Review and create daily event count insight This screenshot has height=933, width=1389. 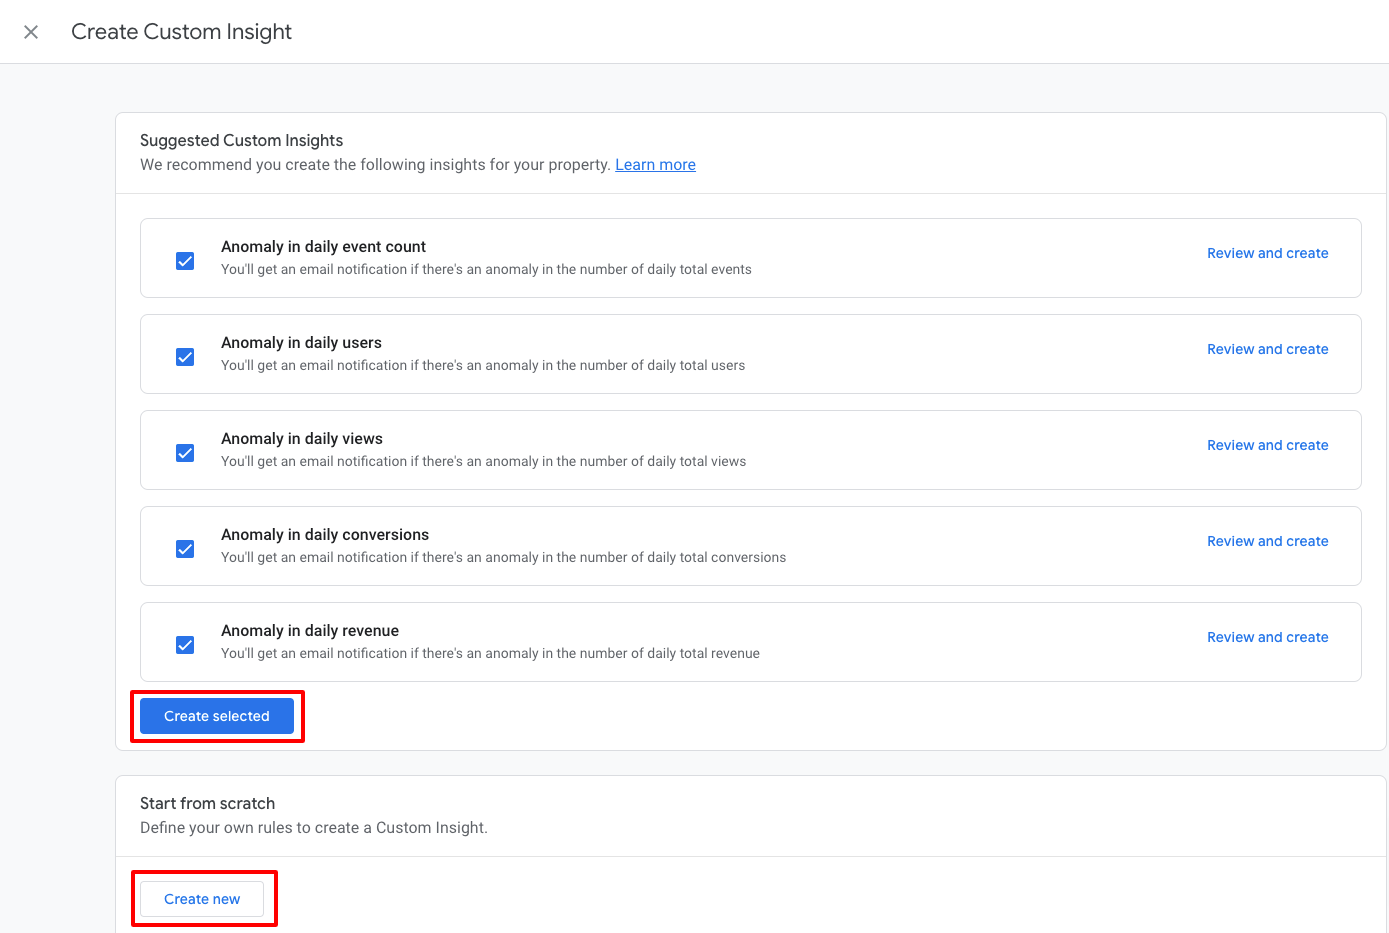1267,253
